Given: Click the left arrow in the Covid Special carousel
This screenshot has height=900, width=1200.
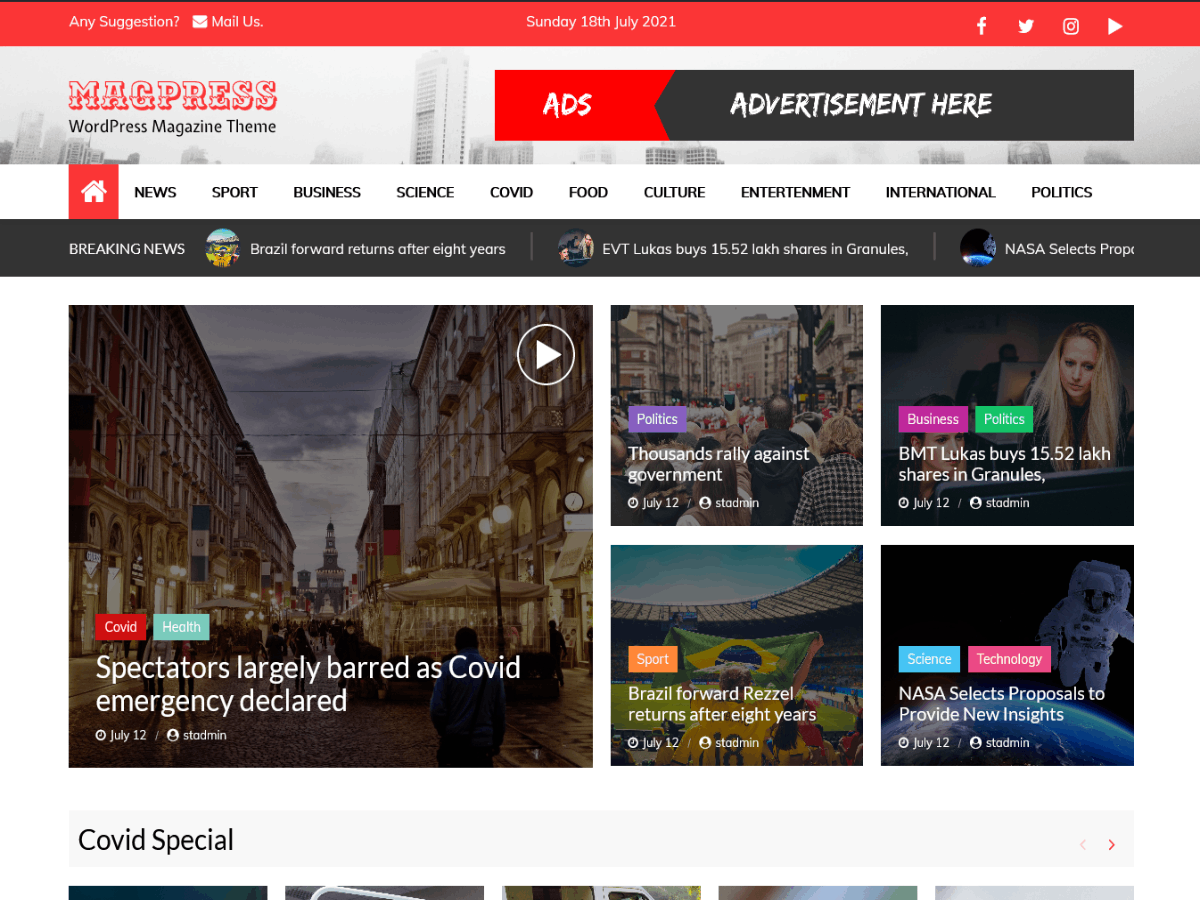Looking at the screenshot, I should click(x=1083, y=844).
